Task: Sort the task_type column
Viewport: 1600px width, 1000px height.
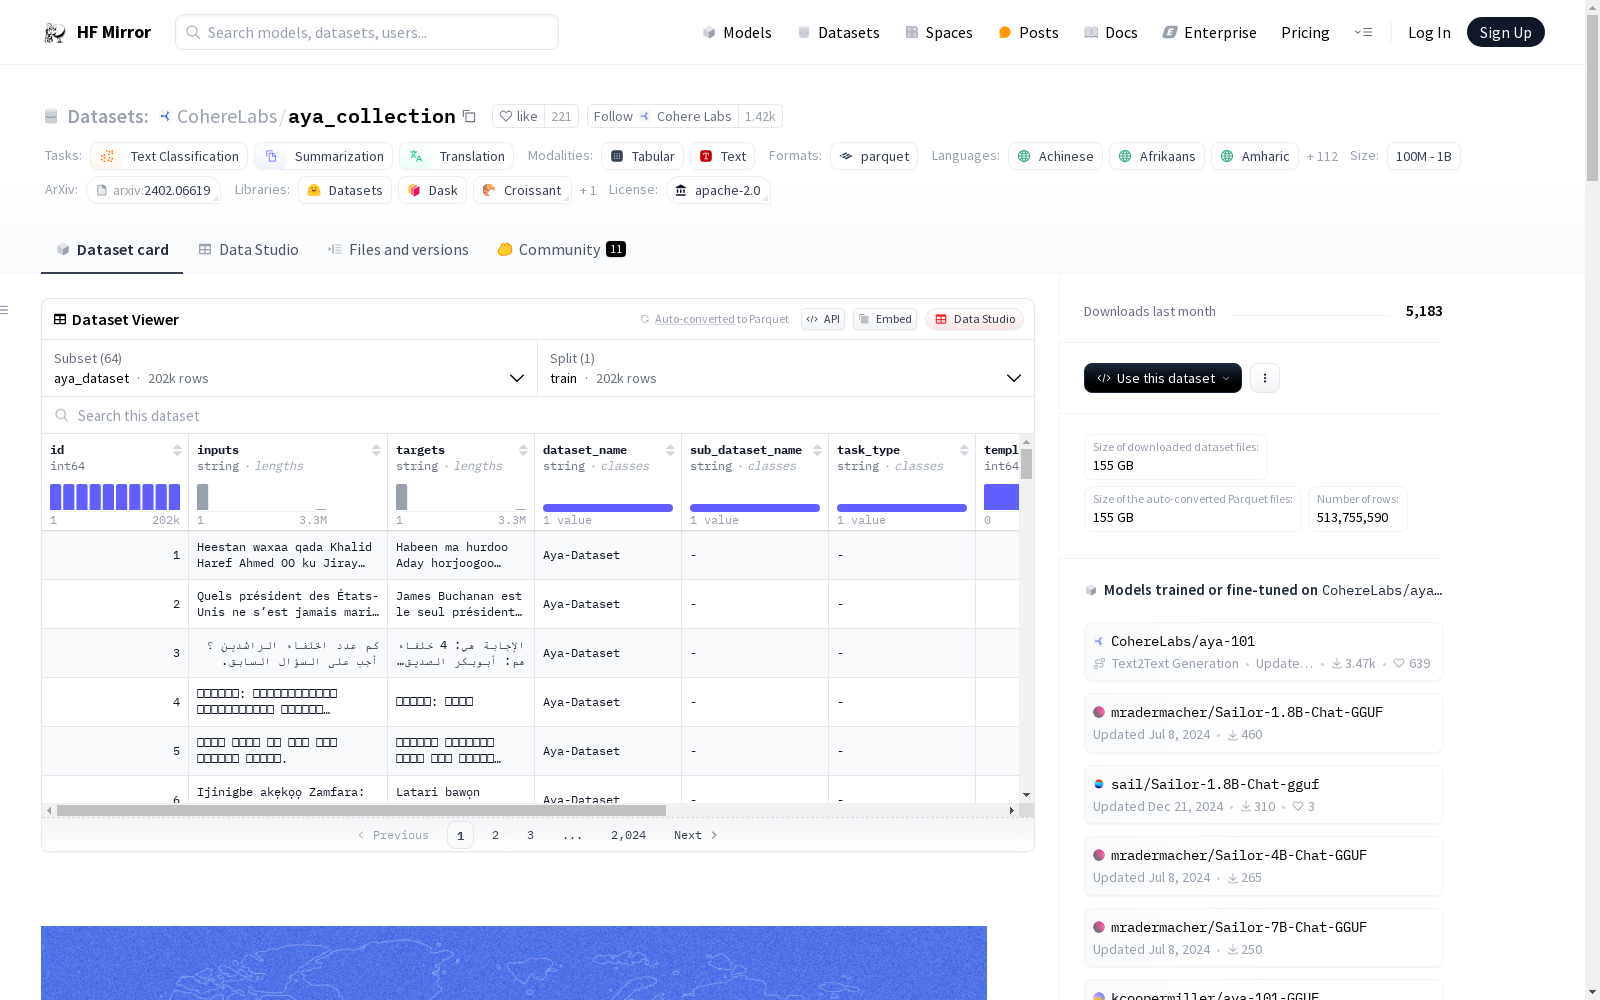Action: pyautogui.click(x=964, y=450)
